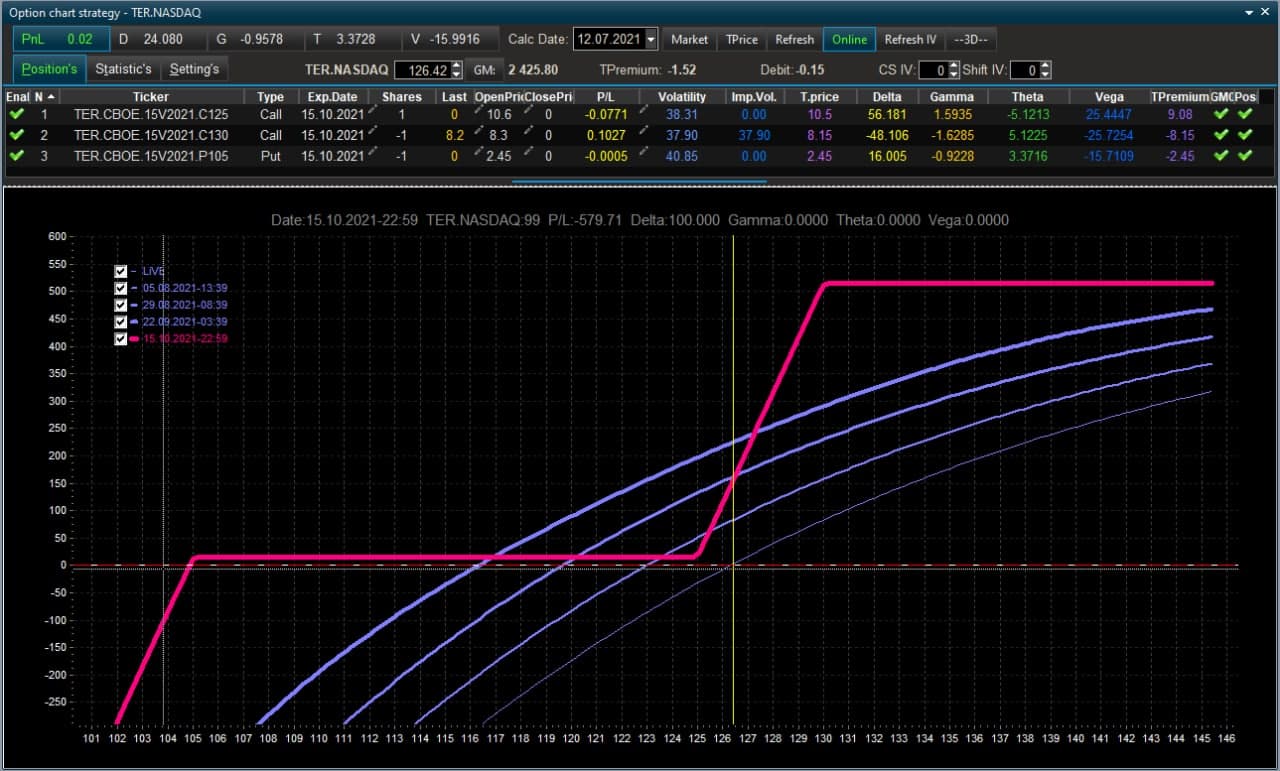Open window menu arrow in title bar
This screenshot has height=771, width=1280.
pos(1250,12)
